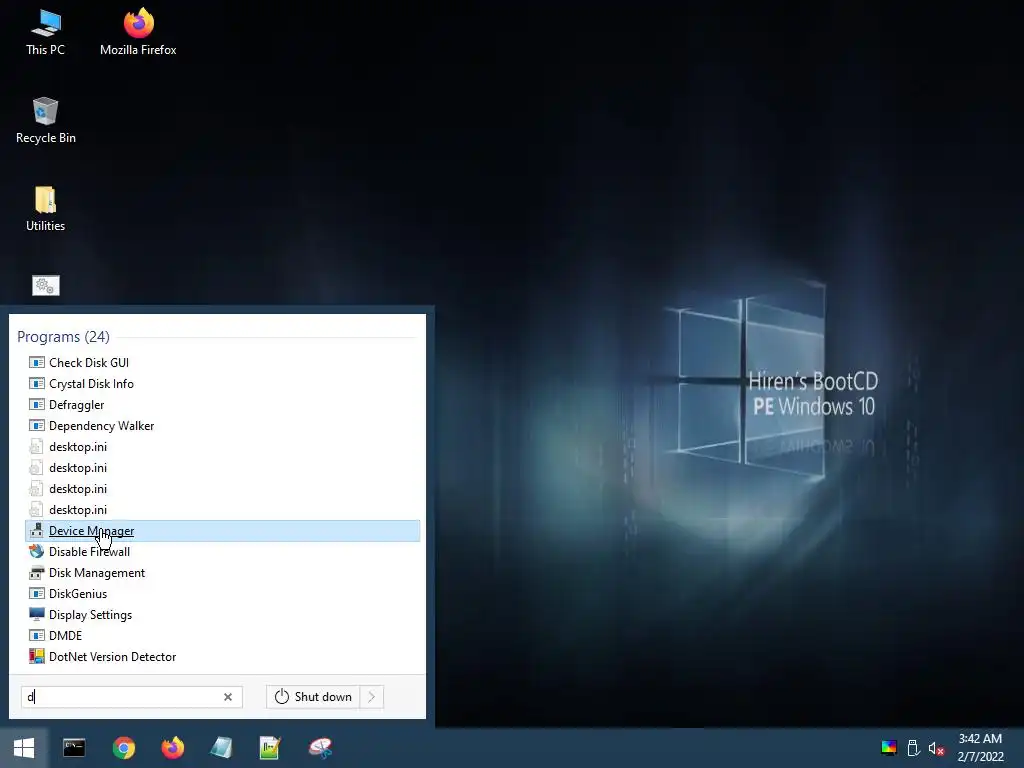Click the Device Manager icon
This screenshot has width=1024, height=768.
tap(37, 530)
